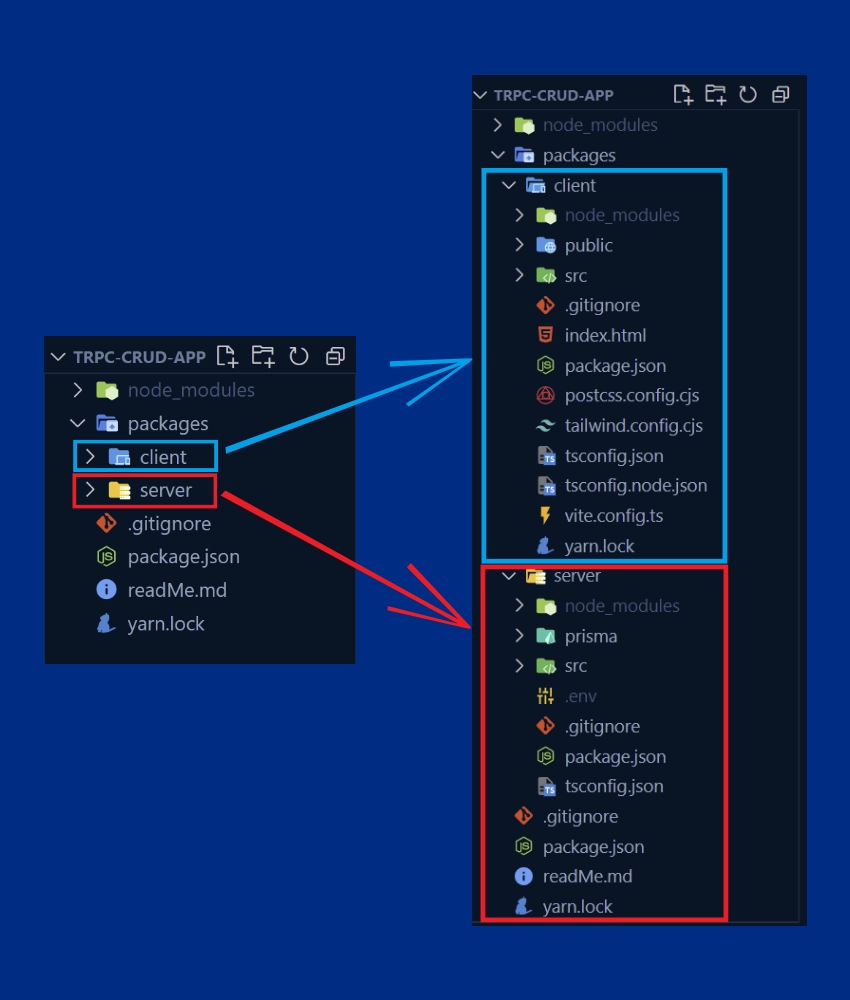The width and height of the screenshot is (850, 1000).
Task: Click New File icon in left explorer panel
Action: (x=227, y=356)
